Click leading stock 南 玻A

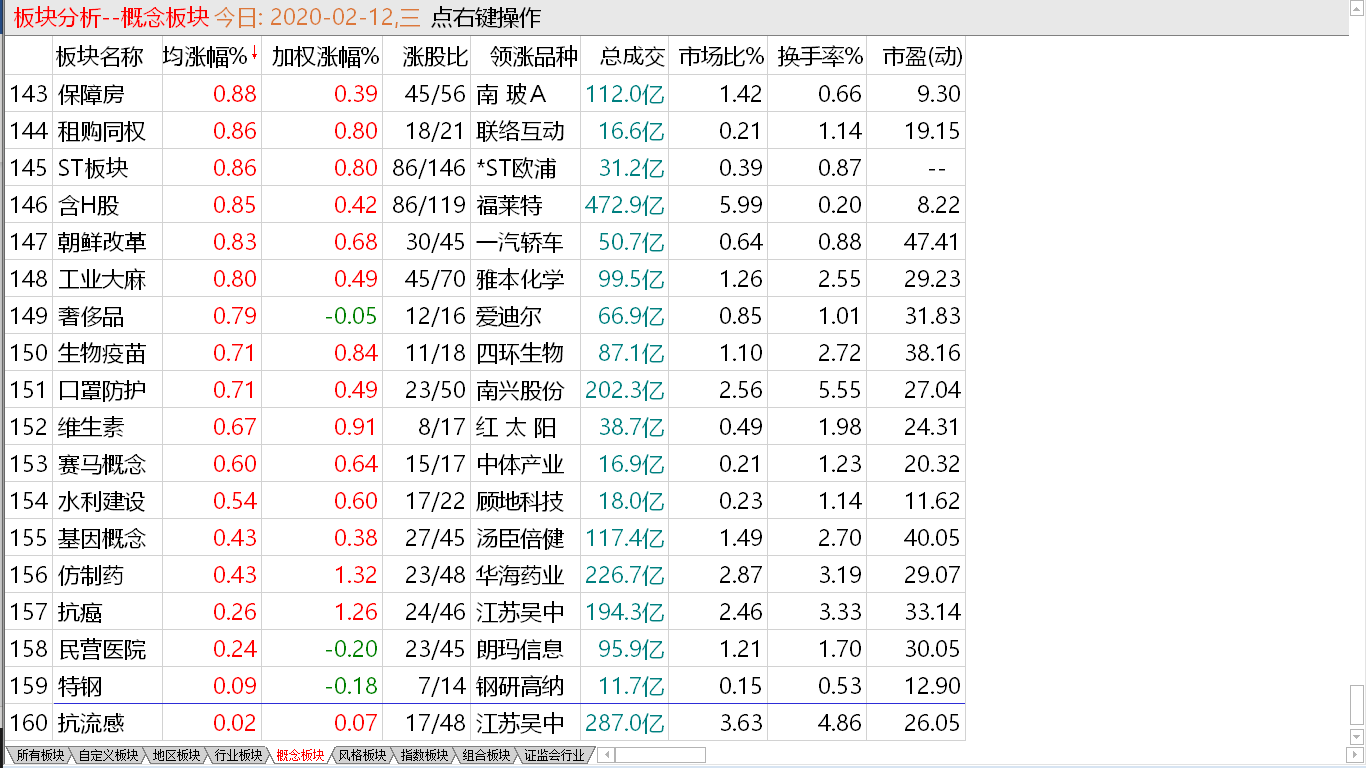511,94
